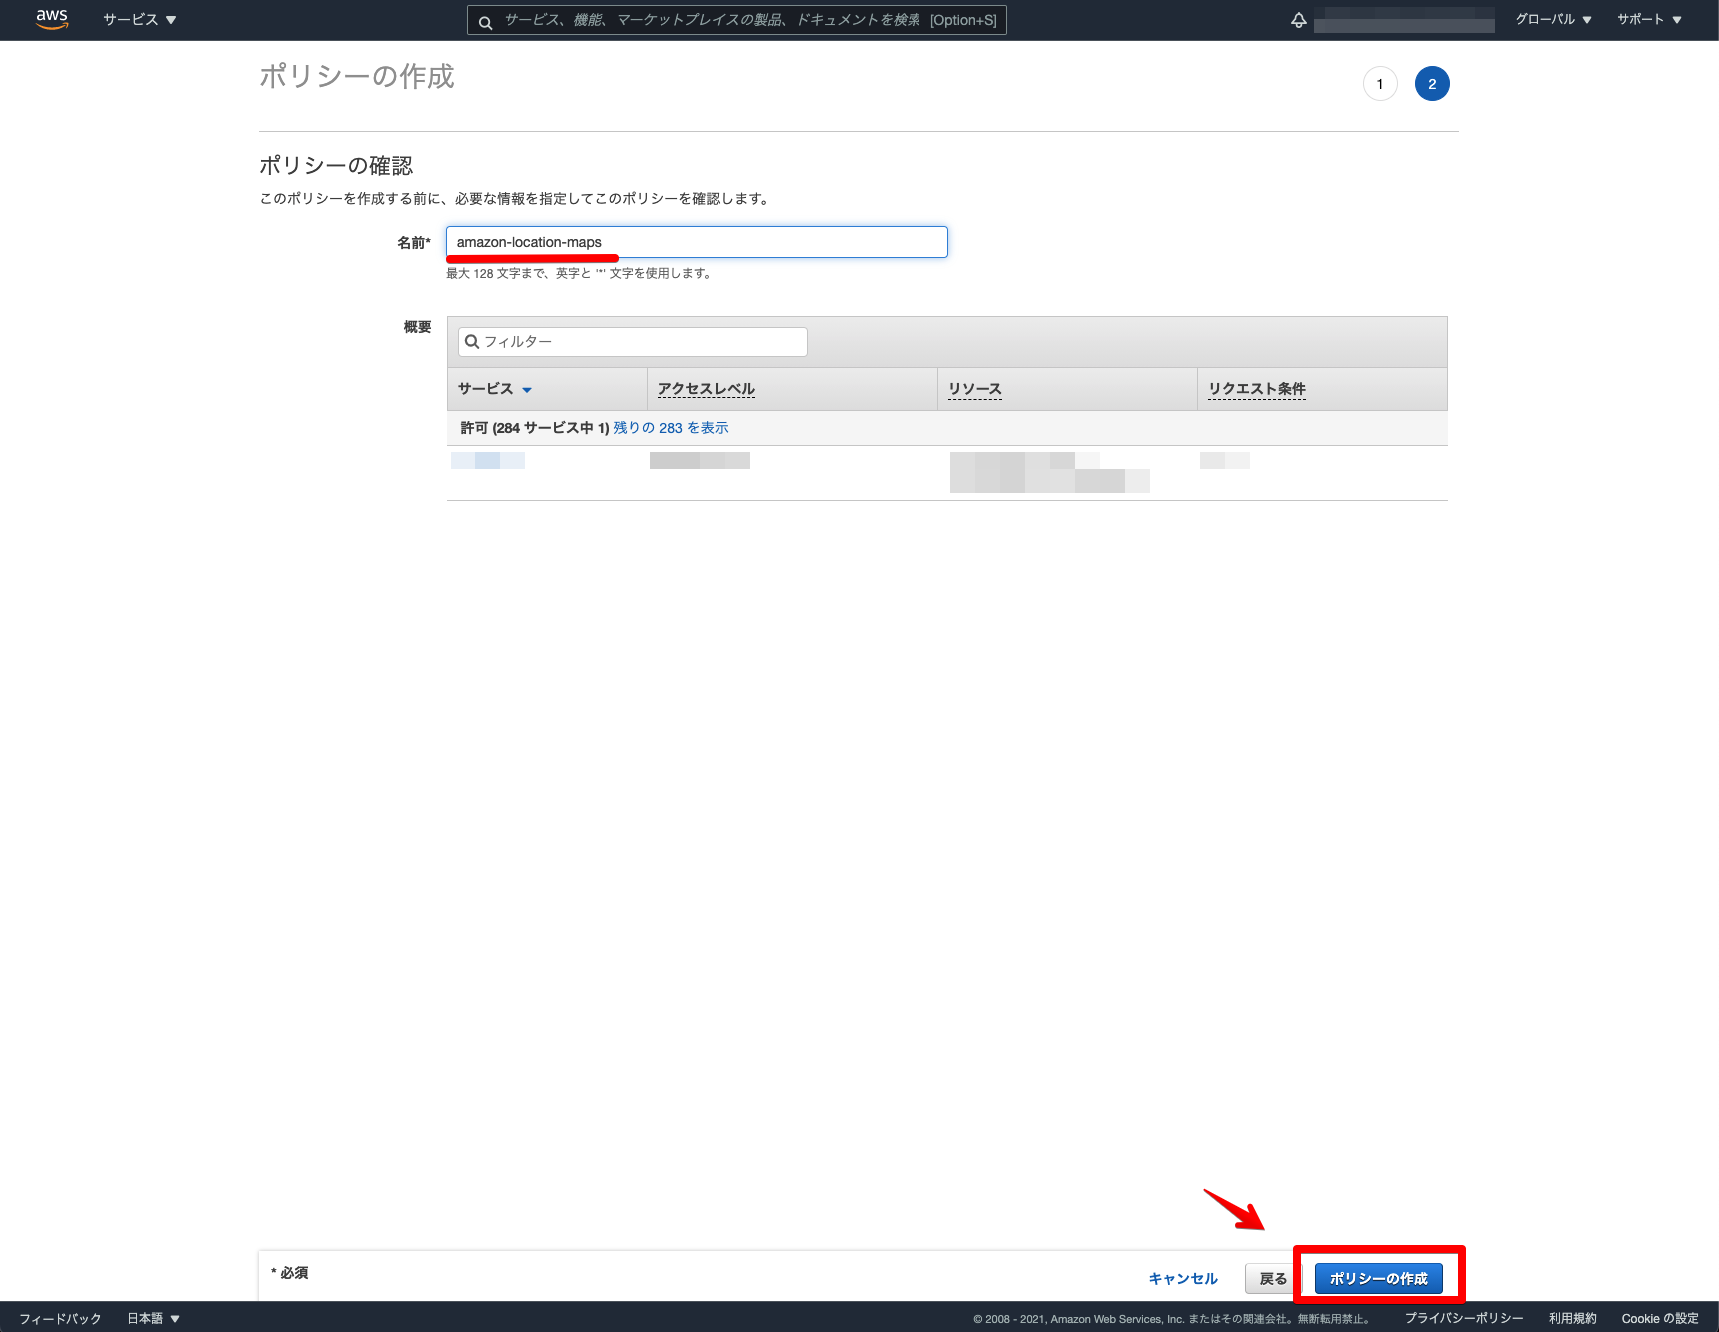The height and width of the screenshot is (1332, 1719).
Task: Click the フィードバック option
Action: coord(61,1318)
